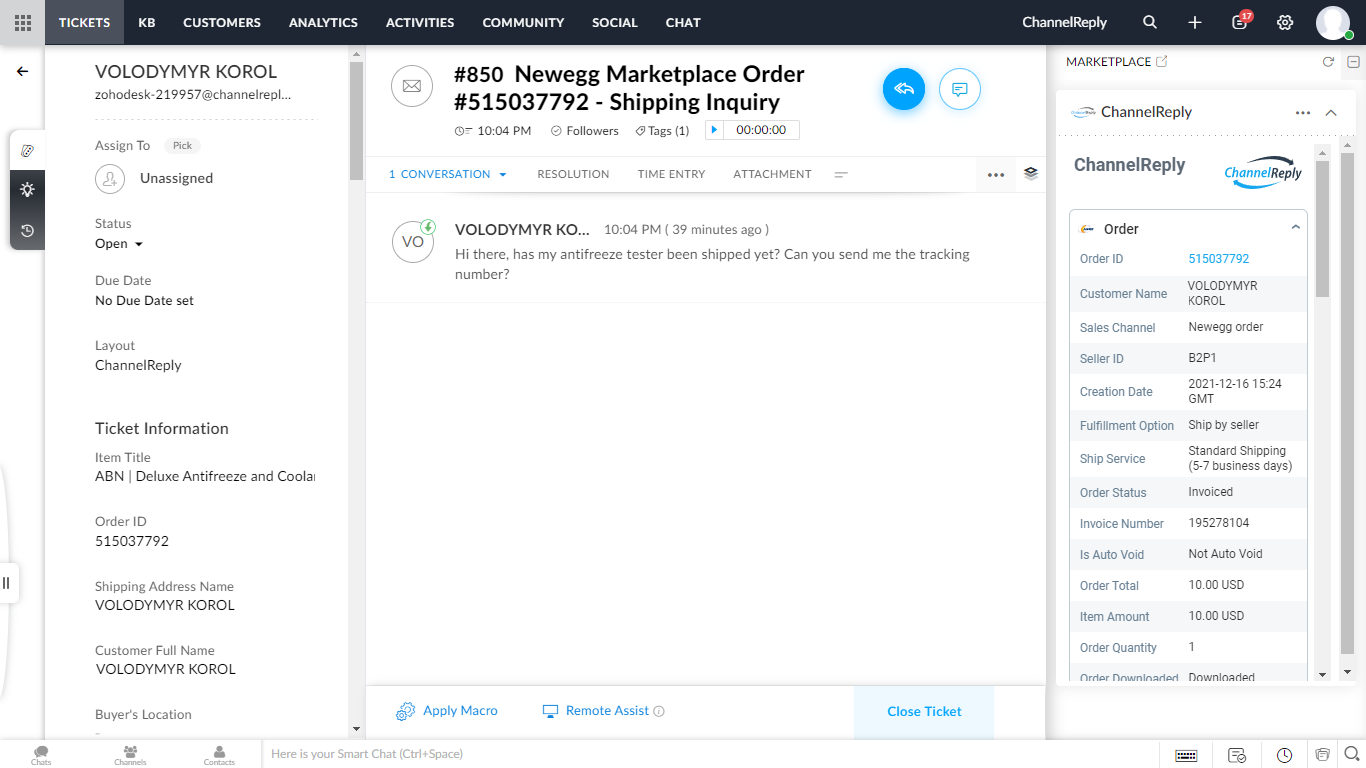Open the Tickets tab
The height and width of the screenshot is (768, 1366).
coord(84,22)
